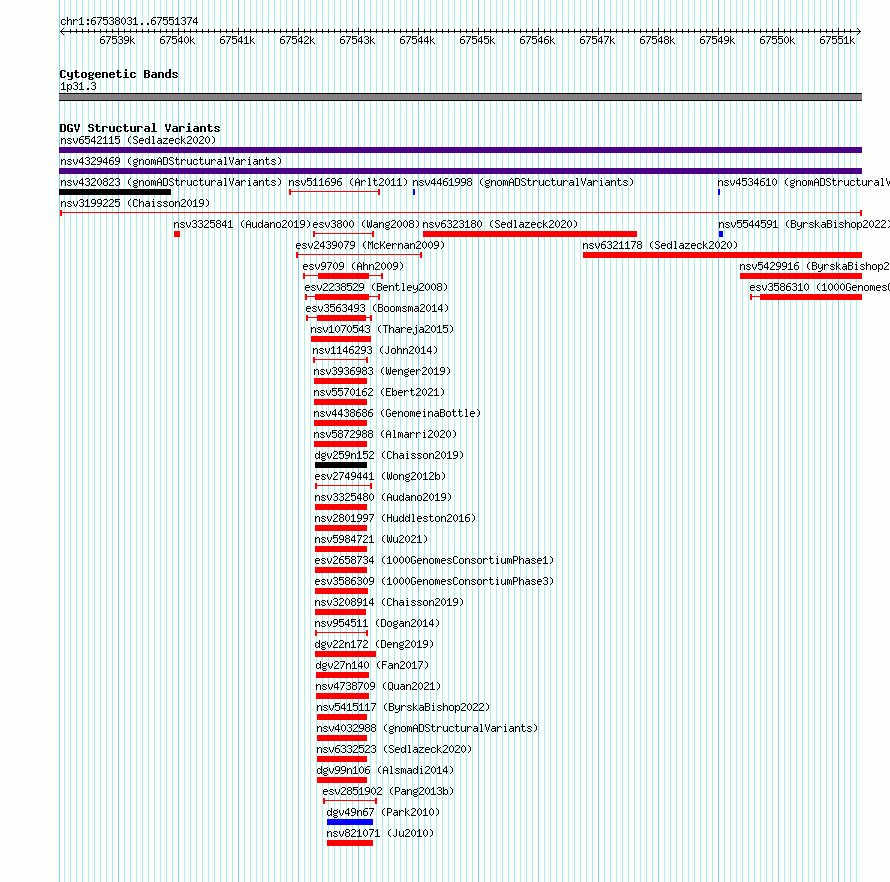This screenshot has height=882, width=890.
Task: Select nsv5872988 (Almarri2020) label
Action: pos(385,434)
